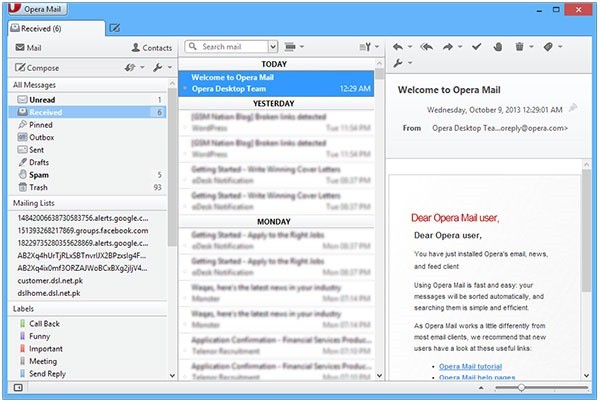This screenshot has width=600, height=402.
Task: Collapse the All Messages section header
Action: point(88,85)
